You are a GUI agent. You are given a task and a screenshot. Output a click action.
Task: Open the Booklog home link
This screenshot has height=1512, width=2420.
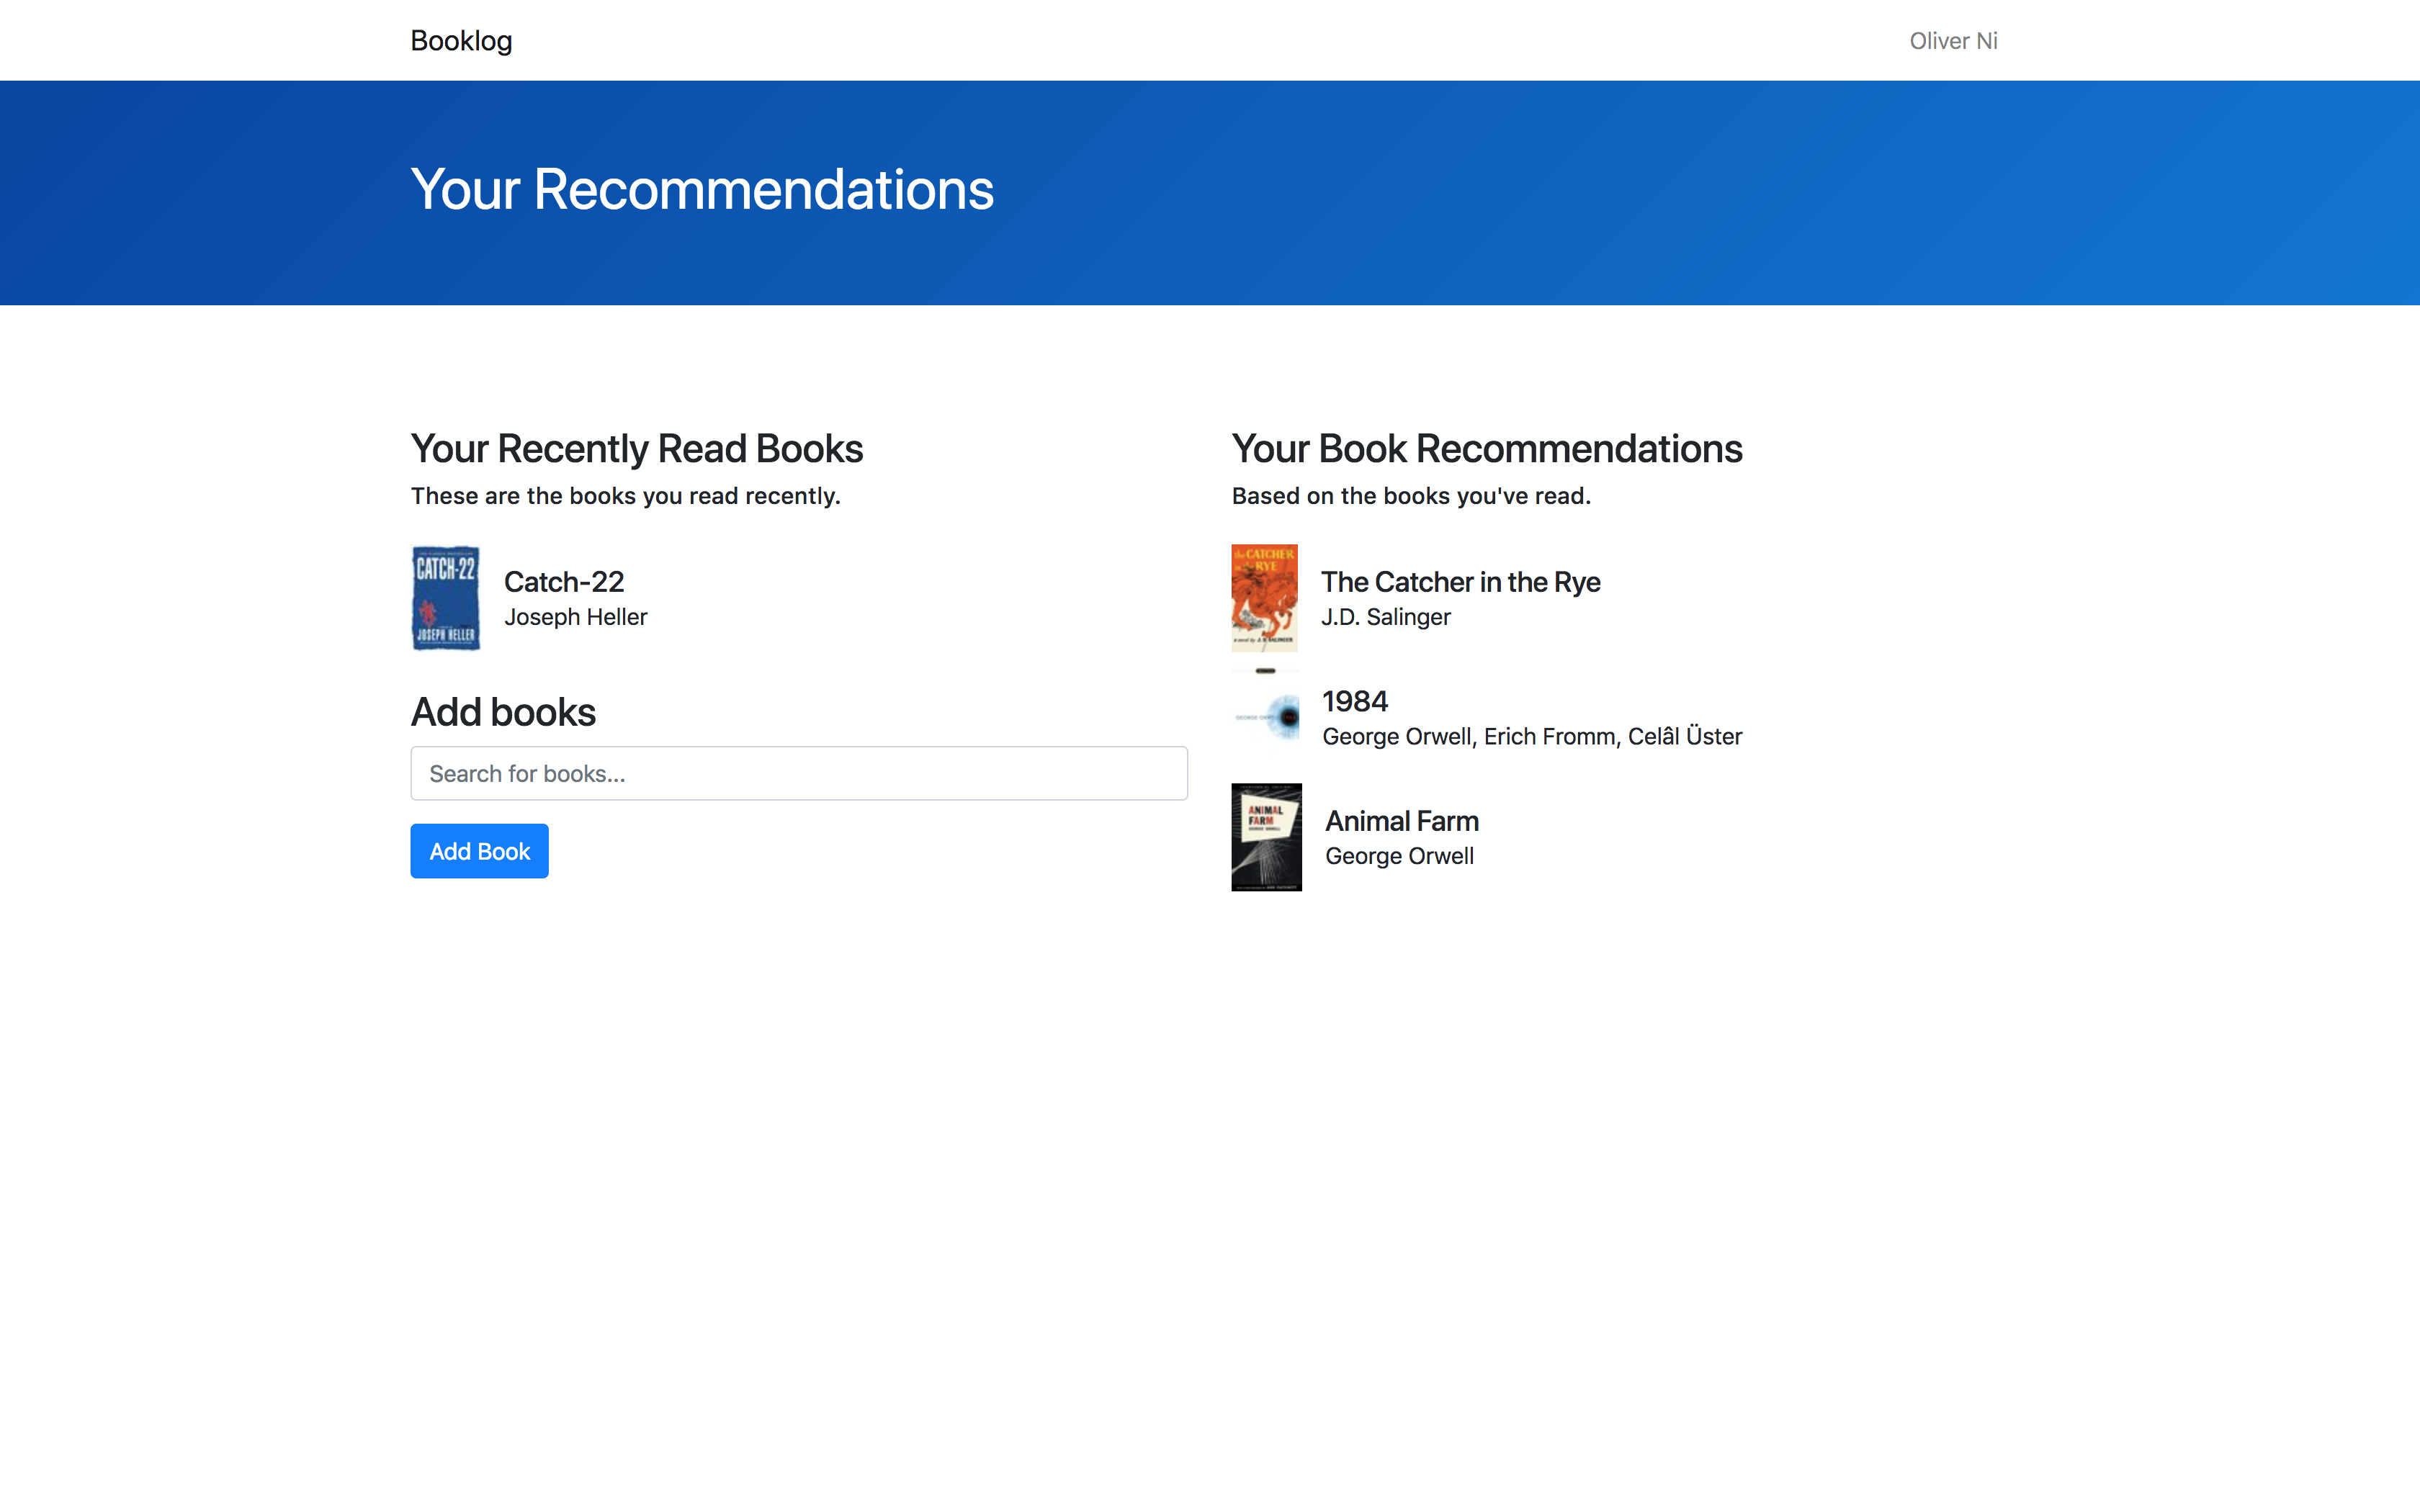pyautogui.click(x=461, y=40)
